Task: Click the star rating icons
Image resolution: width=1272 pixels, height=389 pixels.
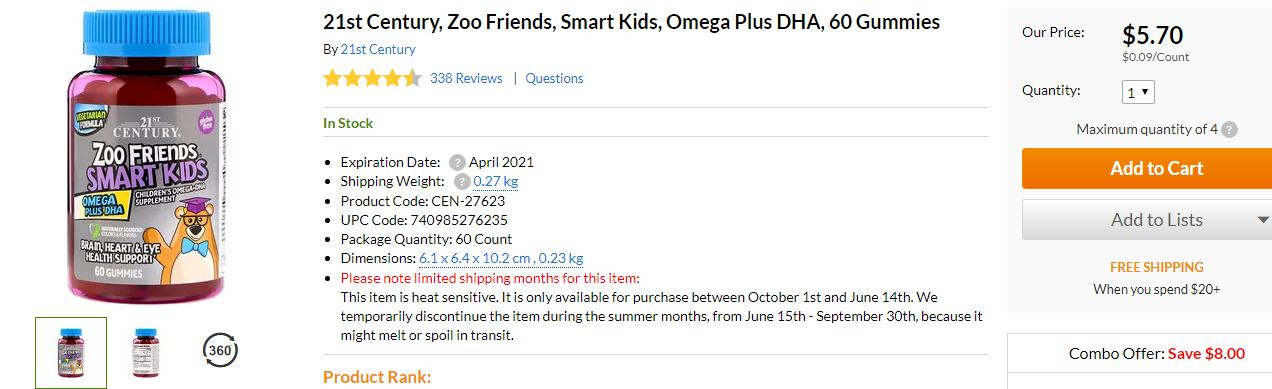Action: [x=372, y=78]
